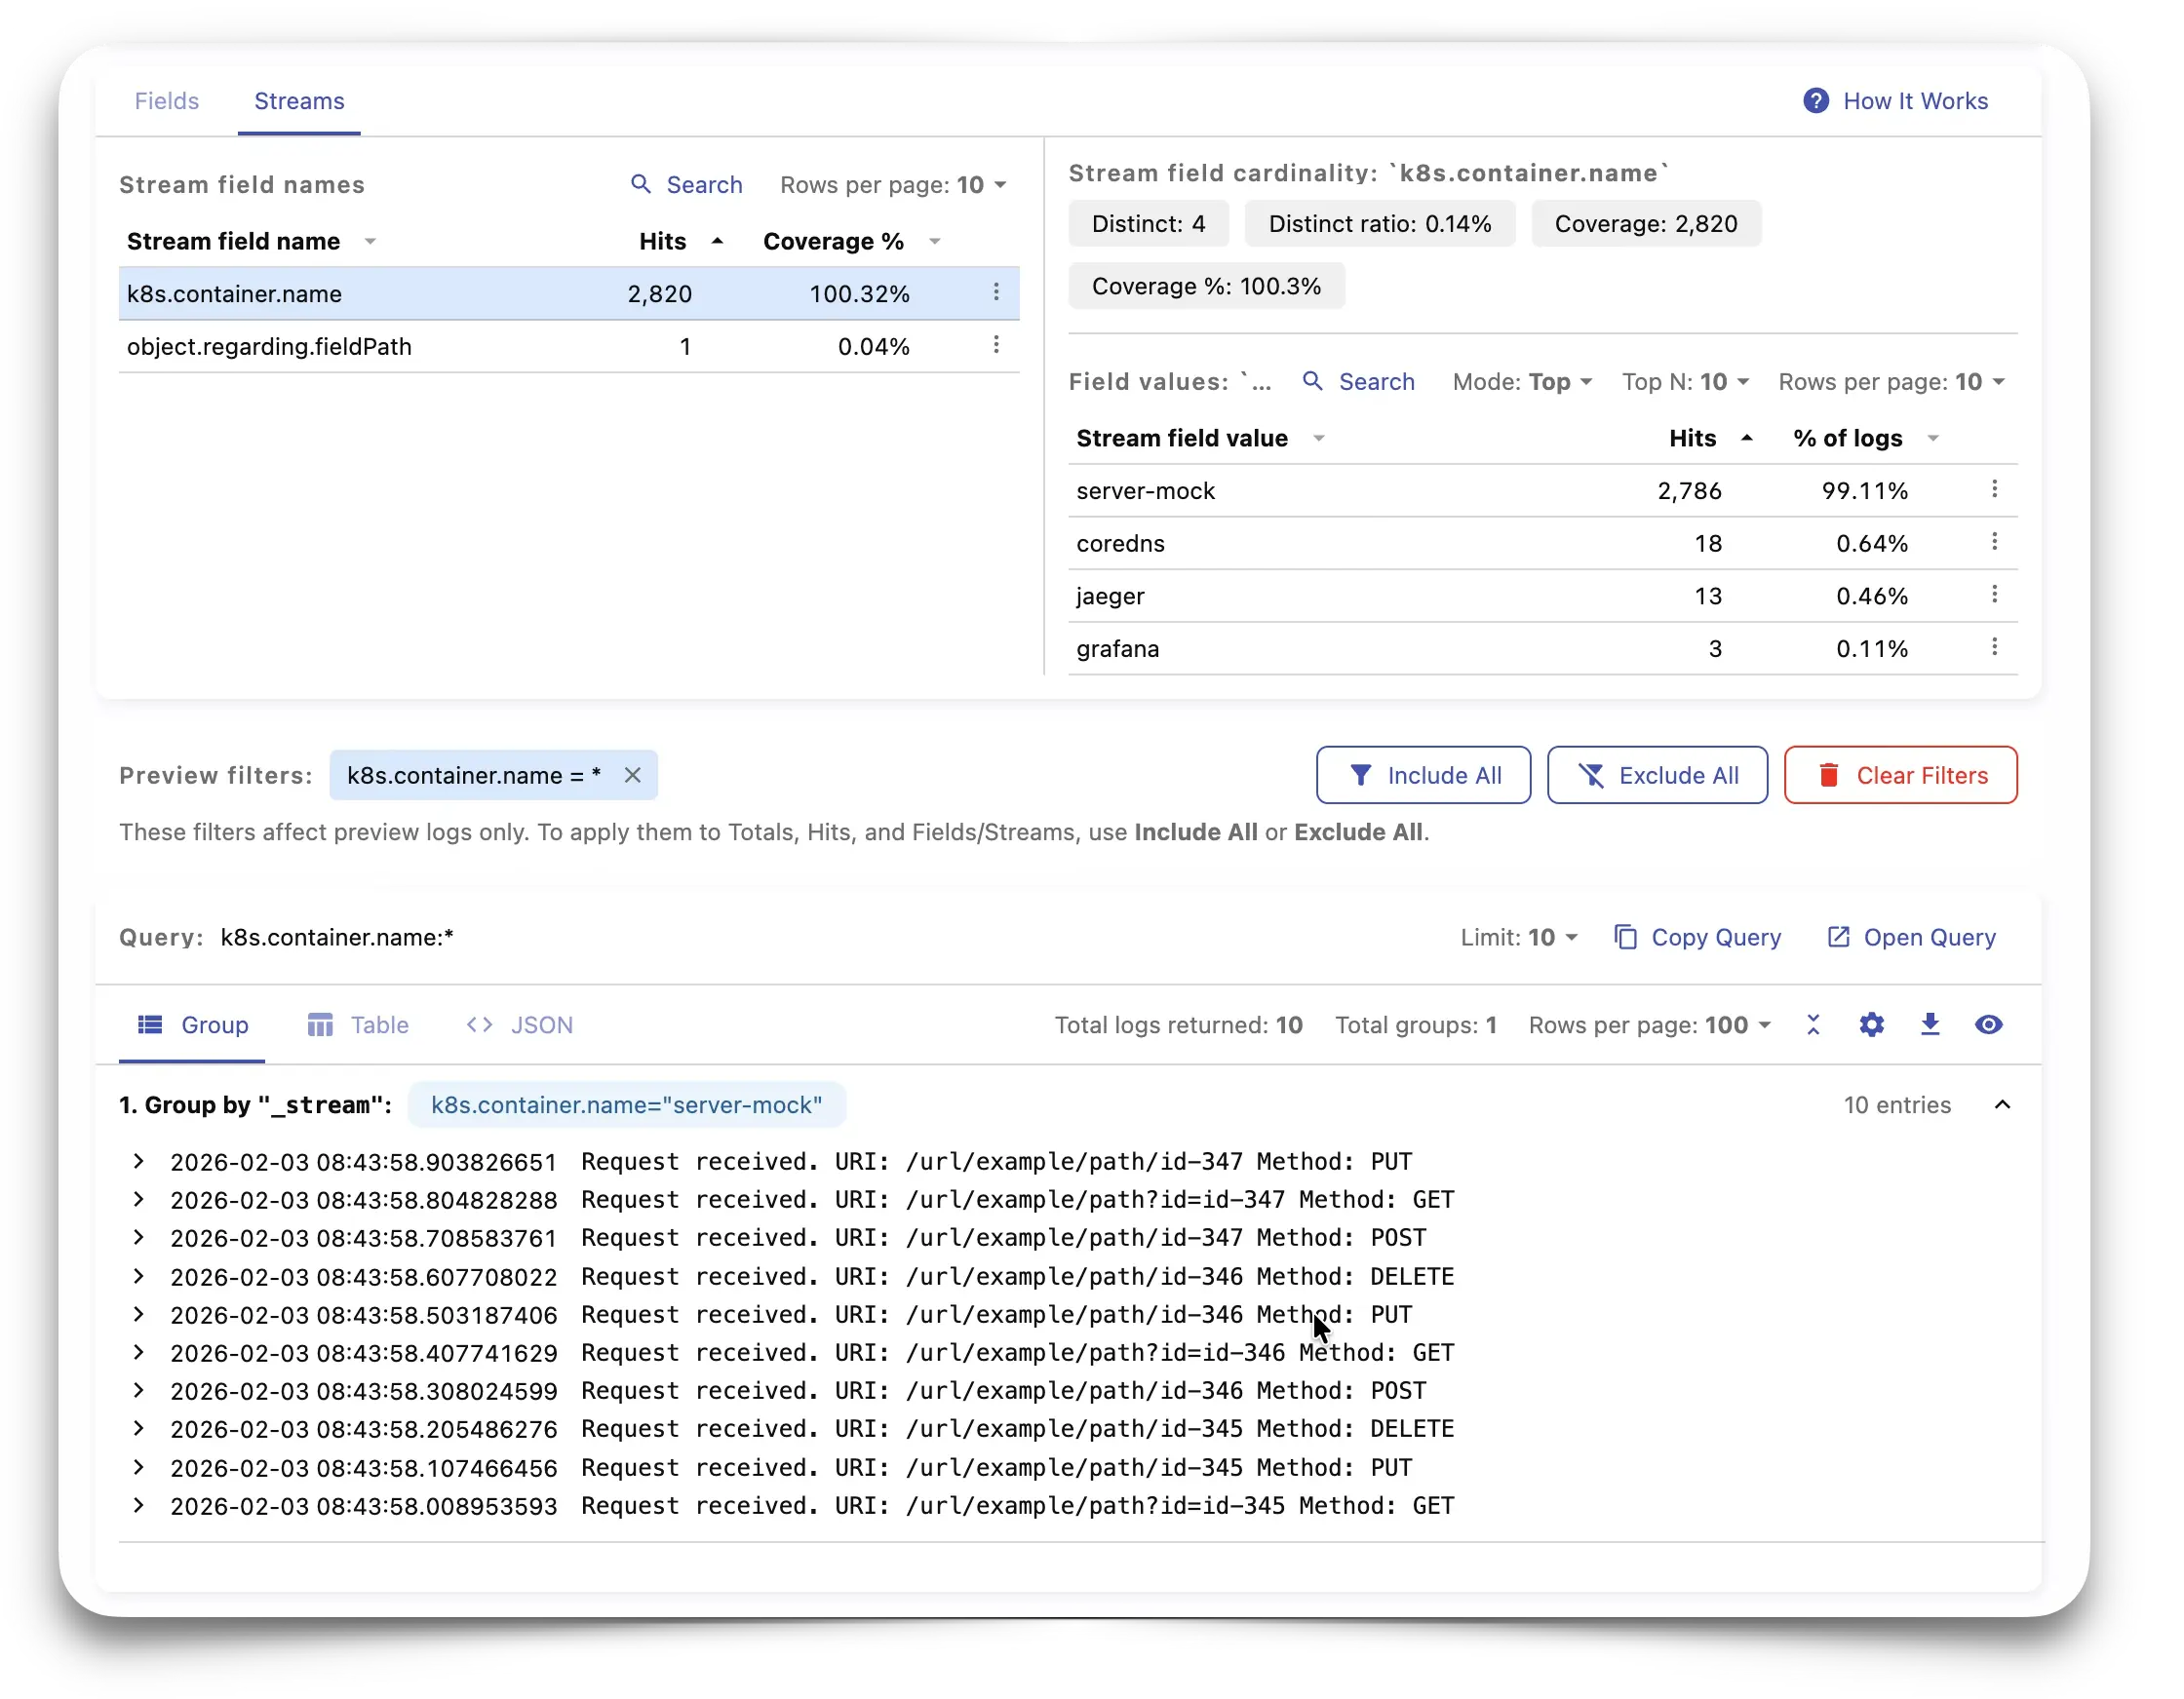Image resolution: width=2184 pixels, height=1699 pixels.
Task: Click the Include All button
Action: [1423, 775]
